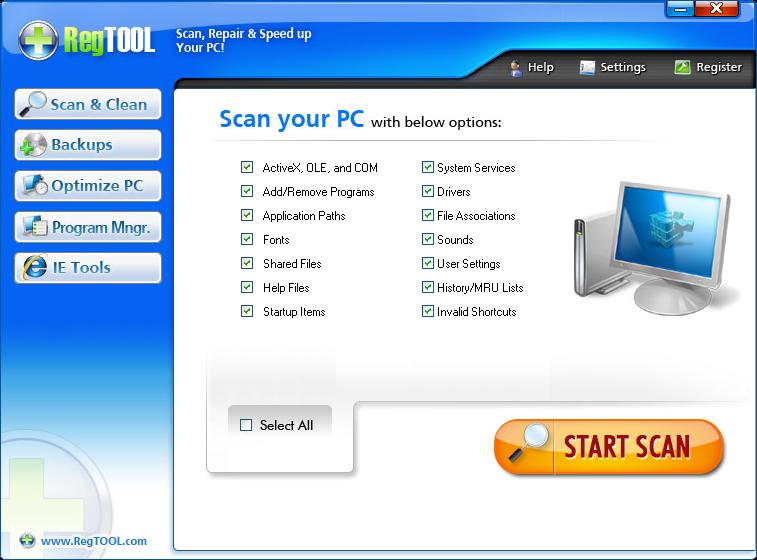
Task: Uncheck Application Paths option
Action: (x=247, y=215)
